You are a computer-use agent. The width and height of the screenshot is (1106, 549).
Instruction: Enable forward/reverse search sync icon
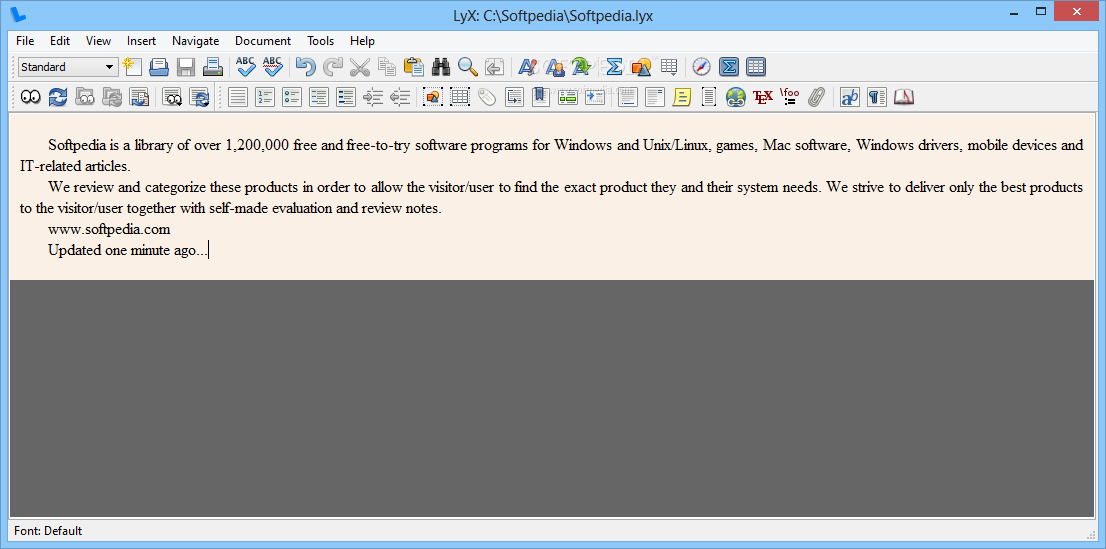click(x=139, y=97)
